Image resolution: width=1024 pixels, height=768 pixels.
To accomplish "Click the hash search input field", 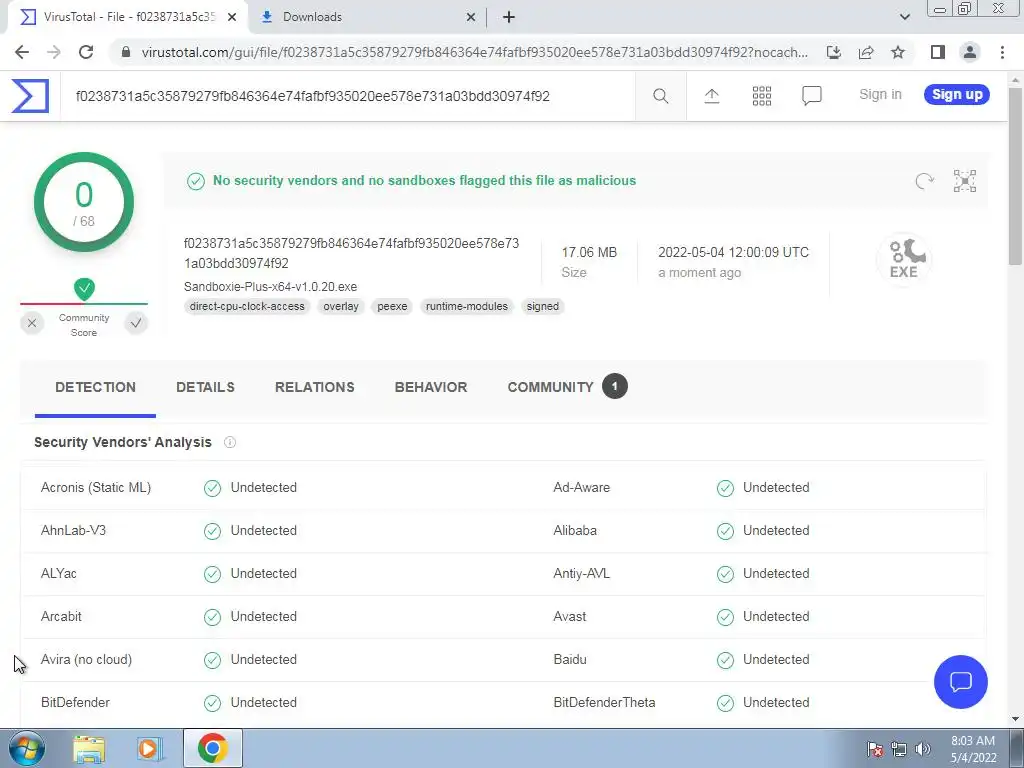I will point(347,97).
